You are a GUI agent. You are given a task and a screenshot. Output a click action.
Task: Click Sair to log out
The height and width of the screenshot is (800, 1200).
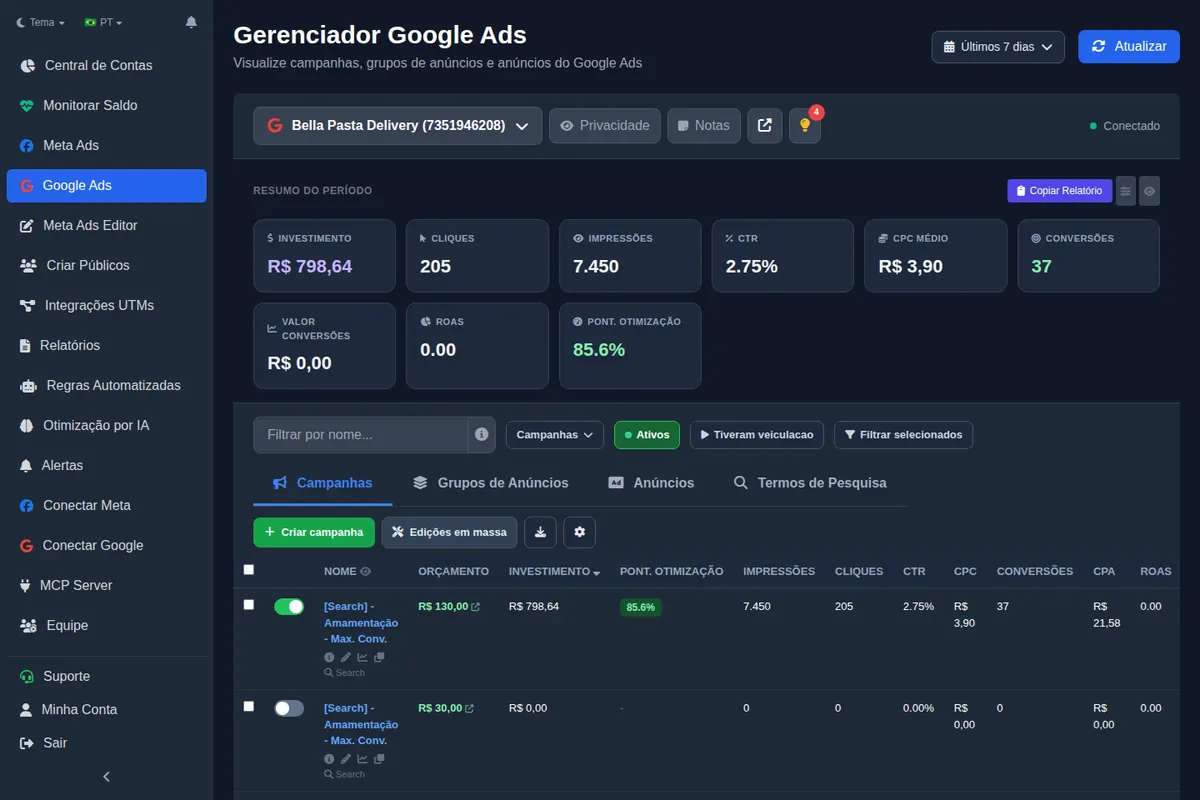pyautogui.click(x=106, y=743)
